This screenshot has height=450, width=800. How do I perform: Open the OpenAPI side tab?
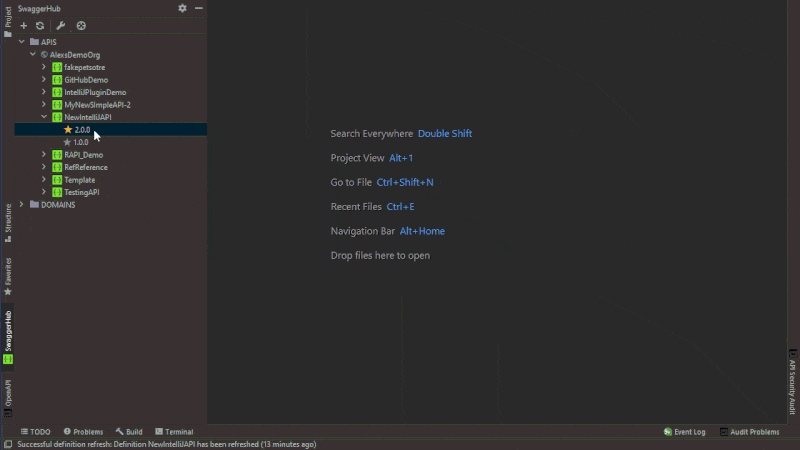pyautogui.click(x=8, y=398)
